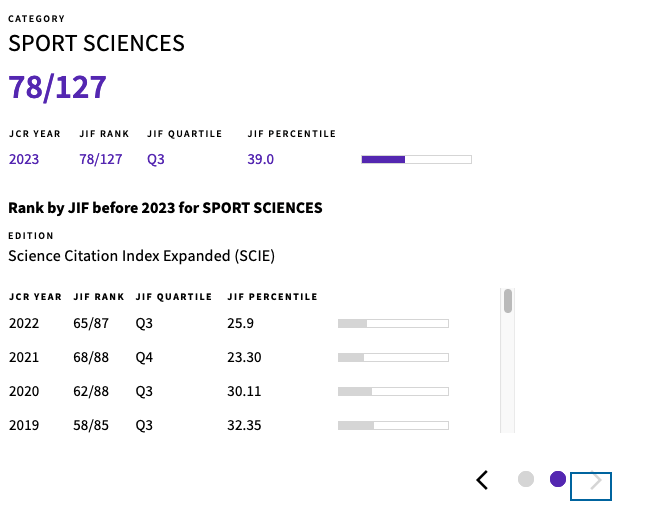653x507 pixels.
Task: Click the 2020 percentile bar
Action: [x=393, y=392]
